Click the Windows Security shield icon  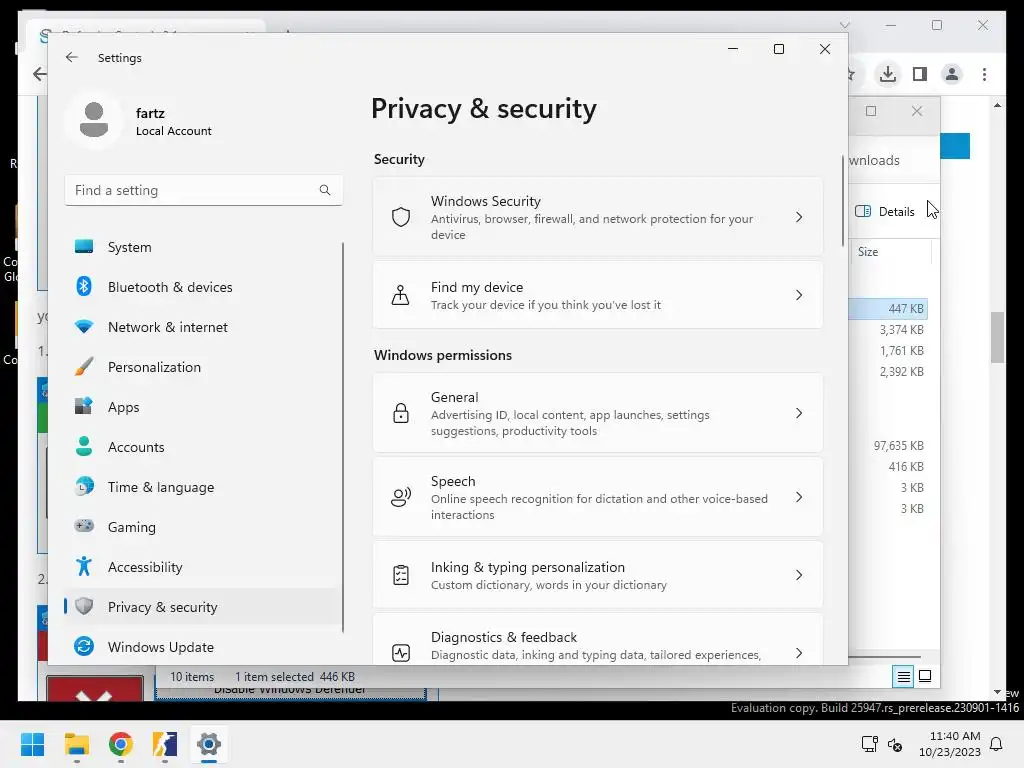pyautogui.click(x=400, y=217)
